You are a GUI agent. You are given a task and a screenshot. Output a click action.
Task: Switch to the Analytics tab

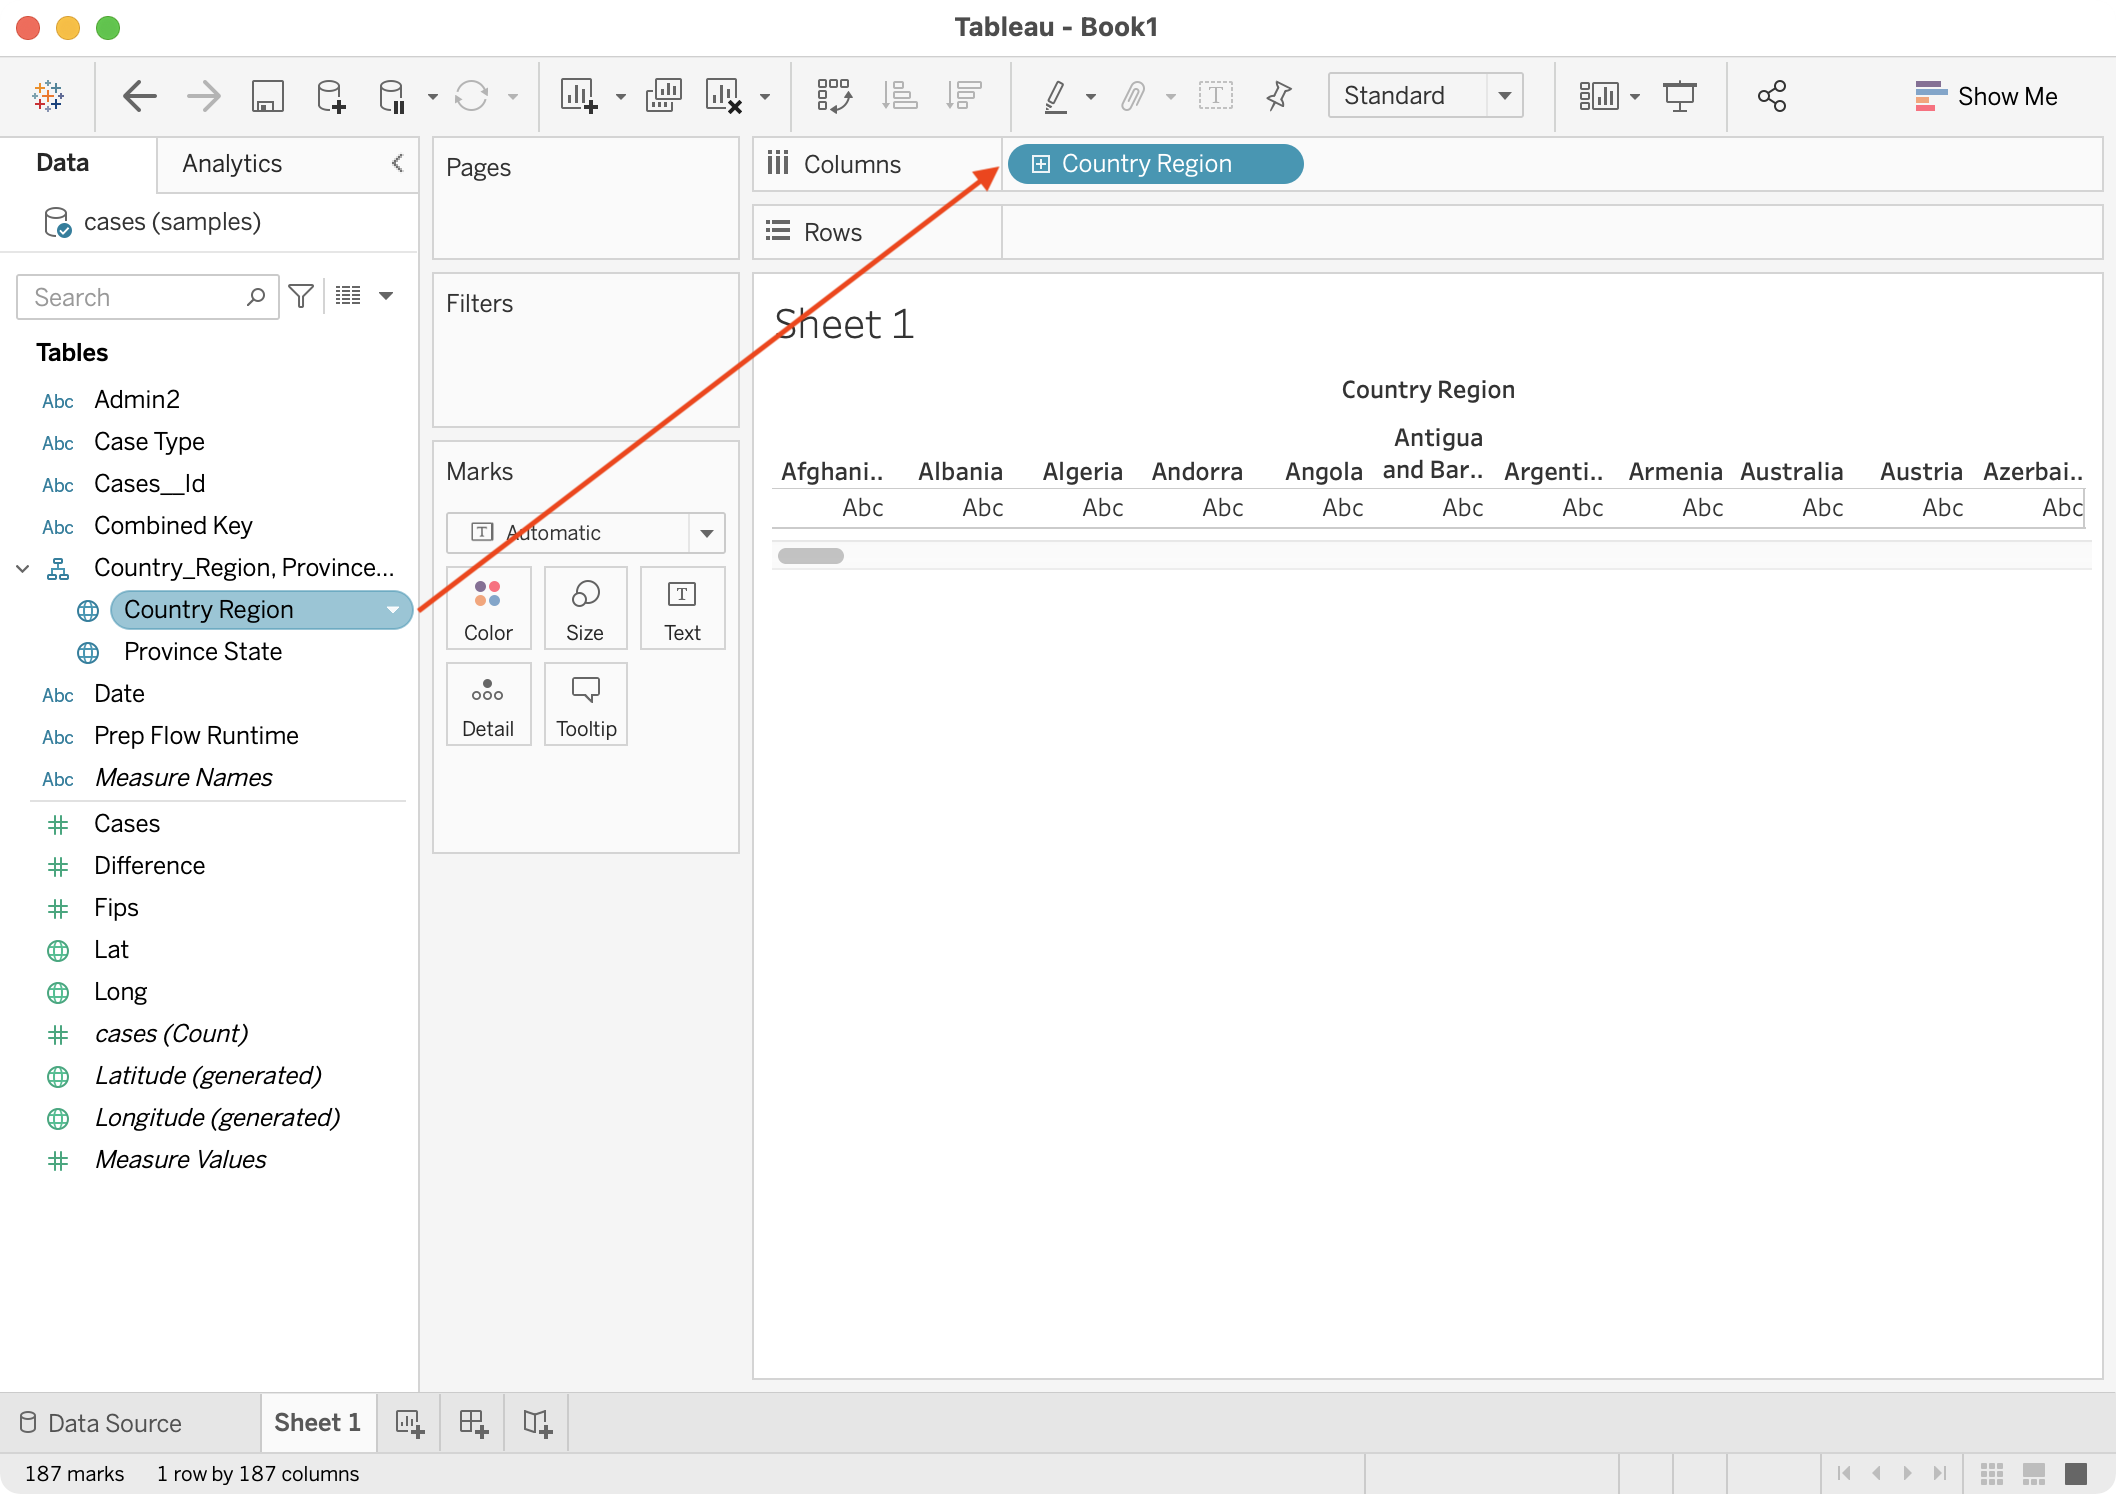coord(232,164)
